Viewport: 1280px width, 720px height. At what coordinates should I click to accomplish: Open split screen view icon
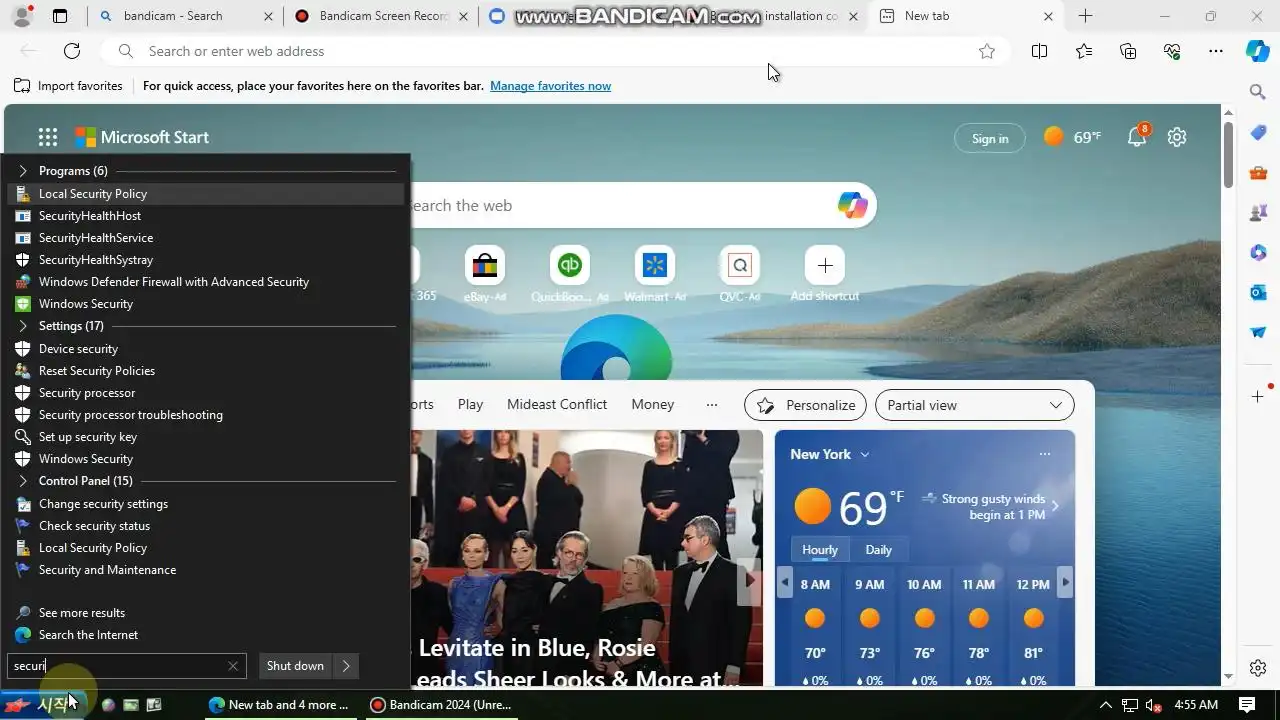pos(1039,51)
